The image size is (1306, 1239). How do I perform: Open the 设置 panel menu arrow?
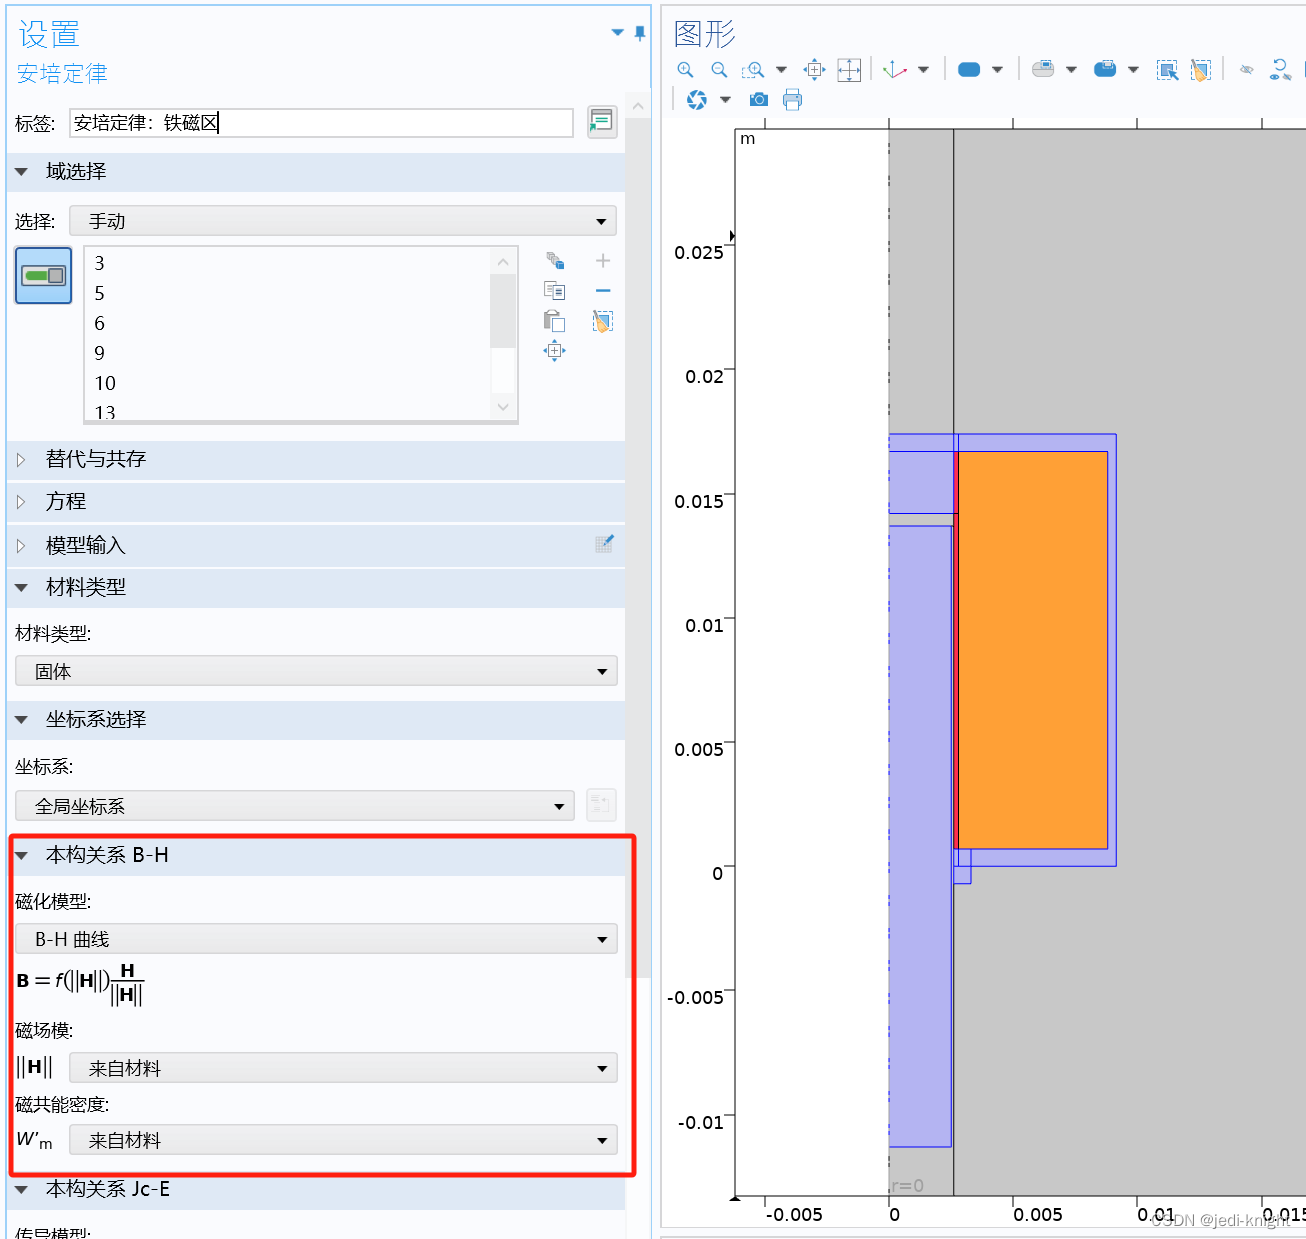point(618,33)
